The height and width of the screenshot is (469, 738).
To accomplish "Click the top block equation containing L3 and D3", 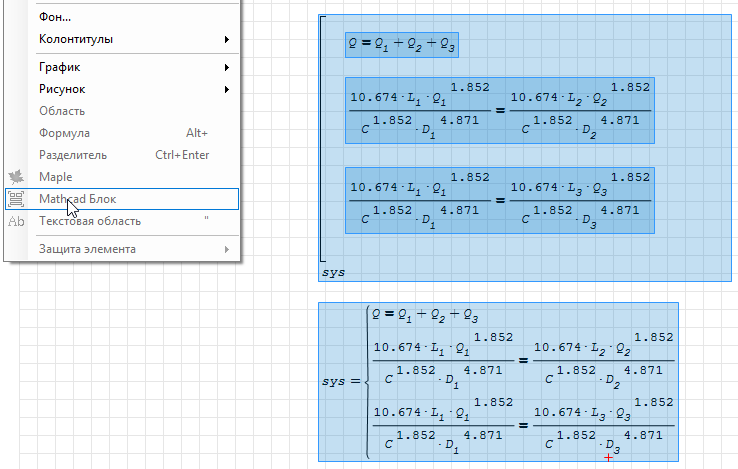I will pos(499,199).
